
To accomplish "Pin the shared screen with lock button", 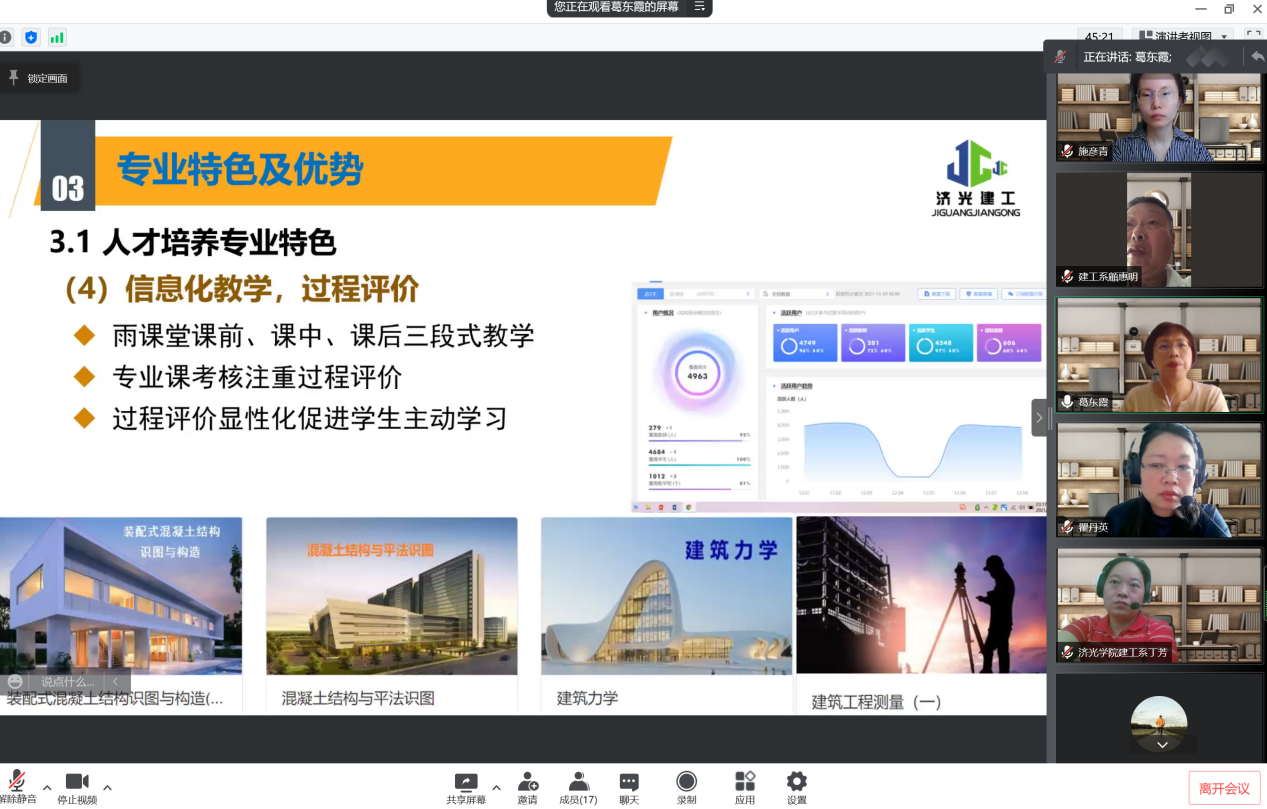I will pyautogui.click(x=39, y=78).
